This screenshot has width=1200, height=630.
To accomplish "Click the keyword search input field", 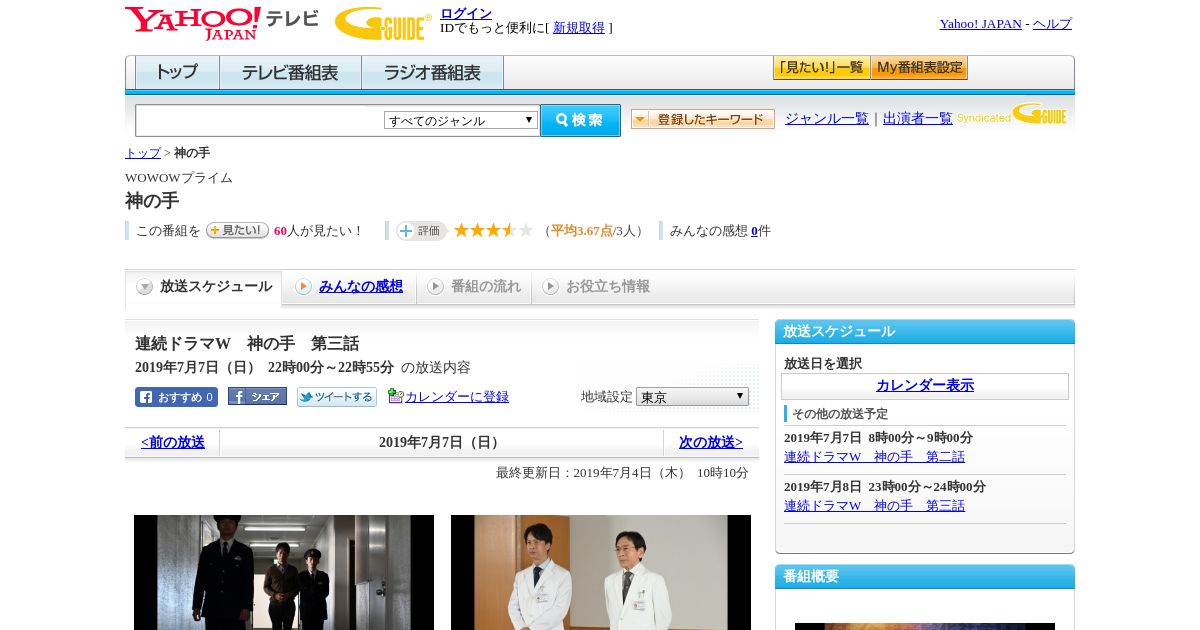I will click(260, 120).
